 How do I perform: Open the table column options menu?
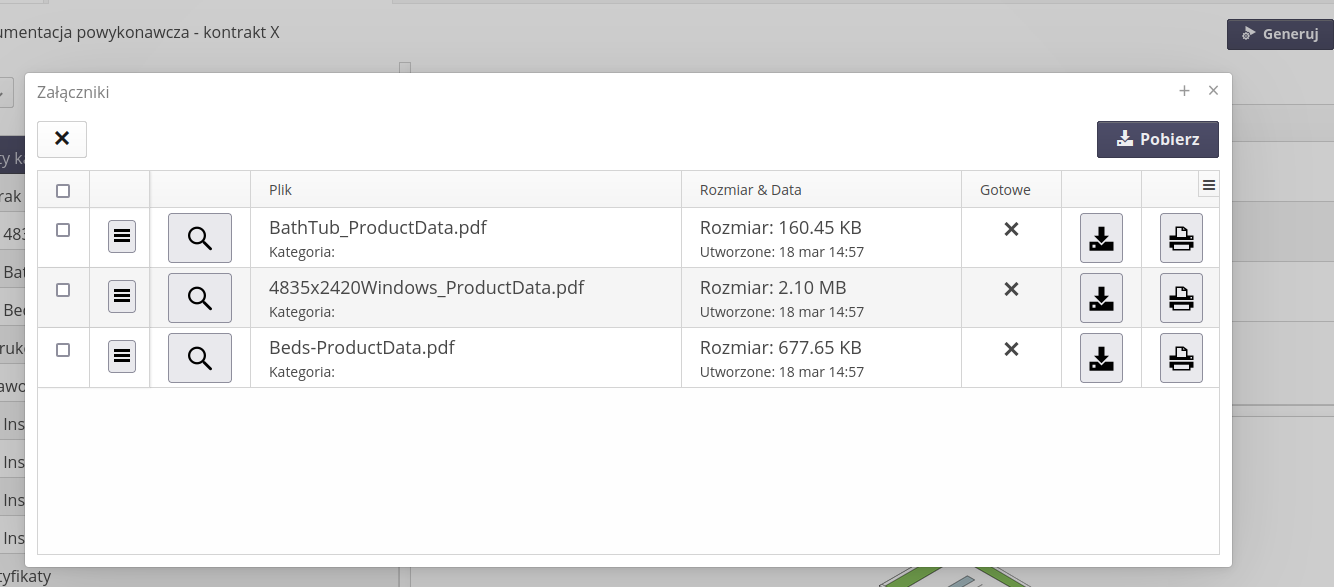[1208, 185]
